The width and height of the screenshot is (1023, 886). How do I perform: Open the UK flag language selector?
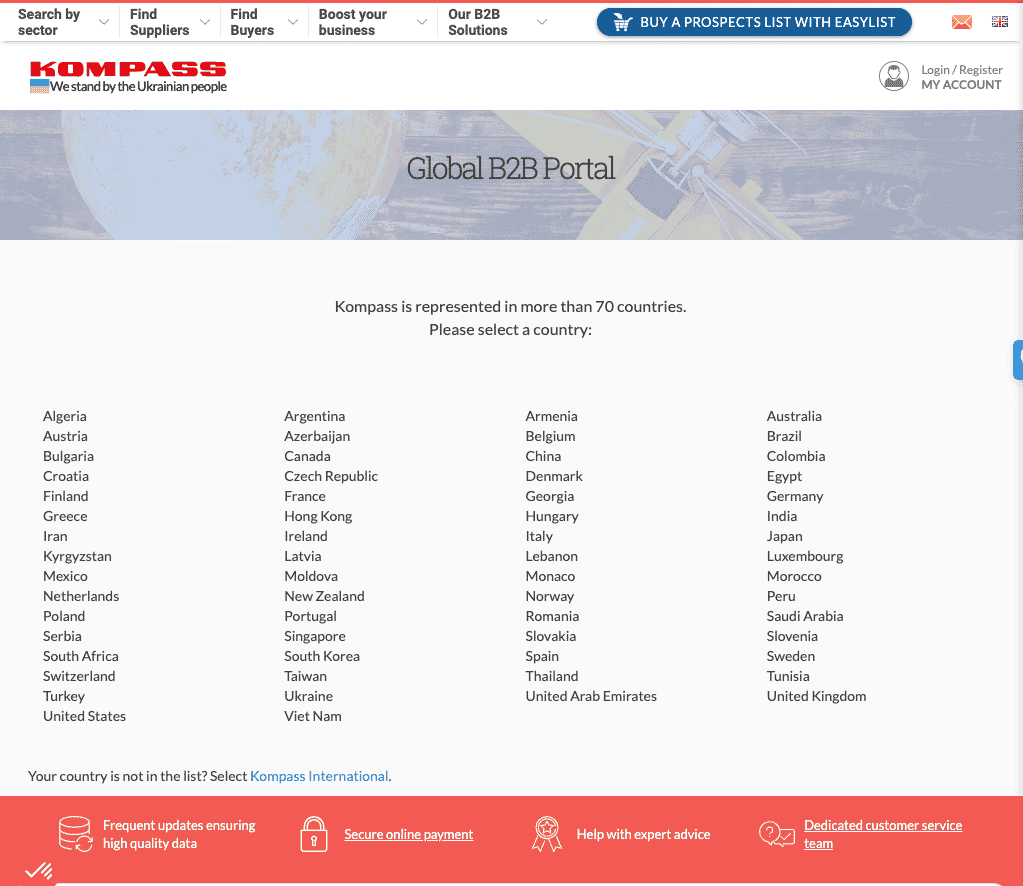1000,22
